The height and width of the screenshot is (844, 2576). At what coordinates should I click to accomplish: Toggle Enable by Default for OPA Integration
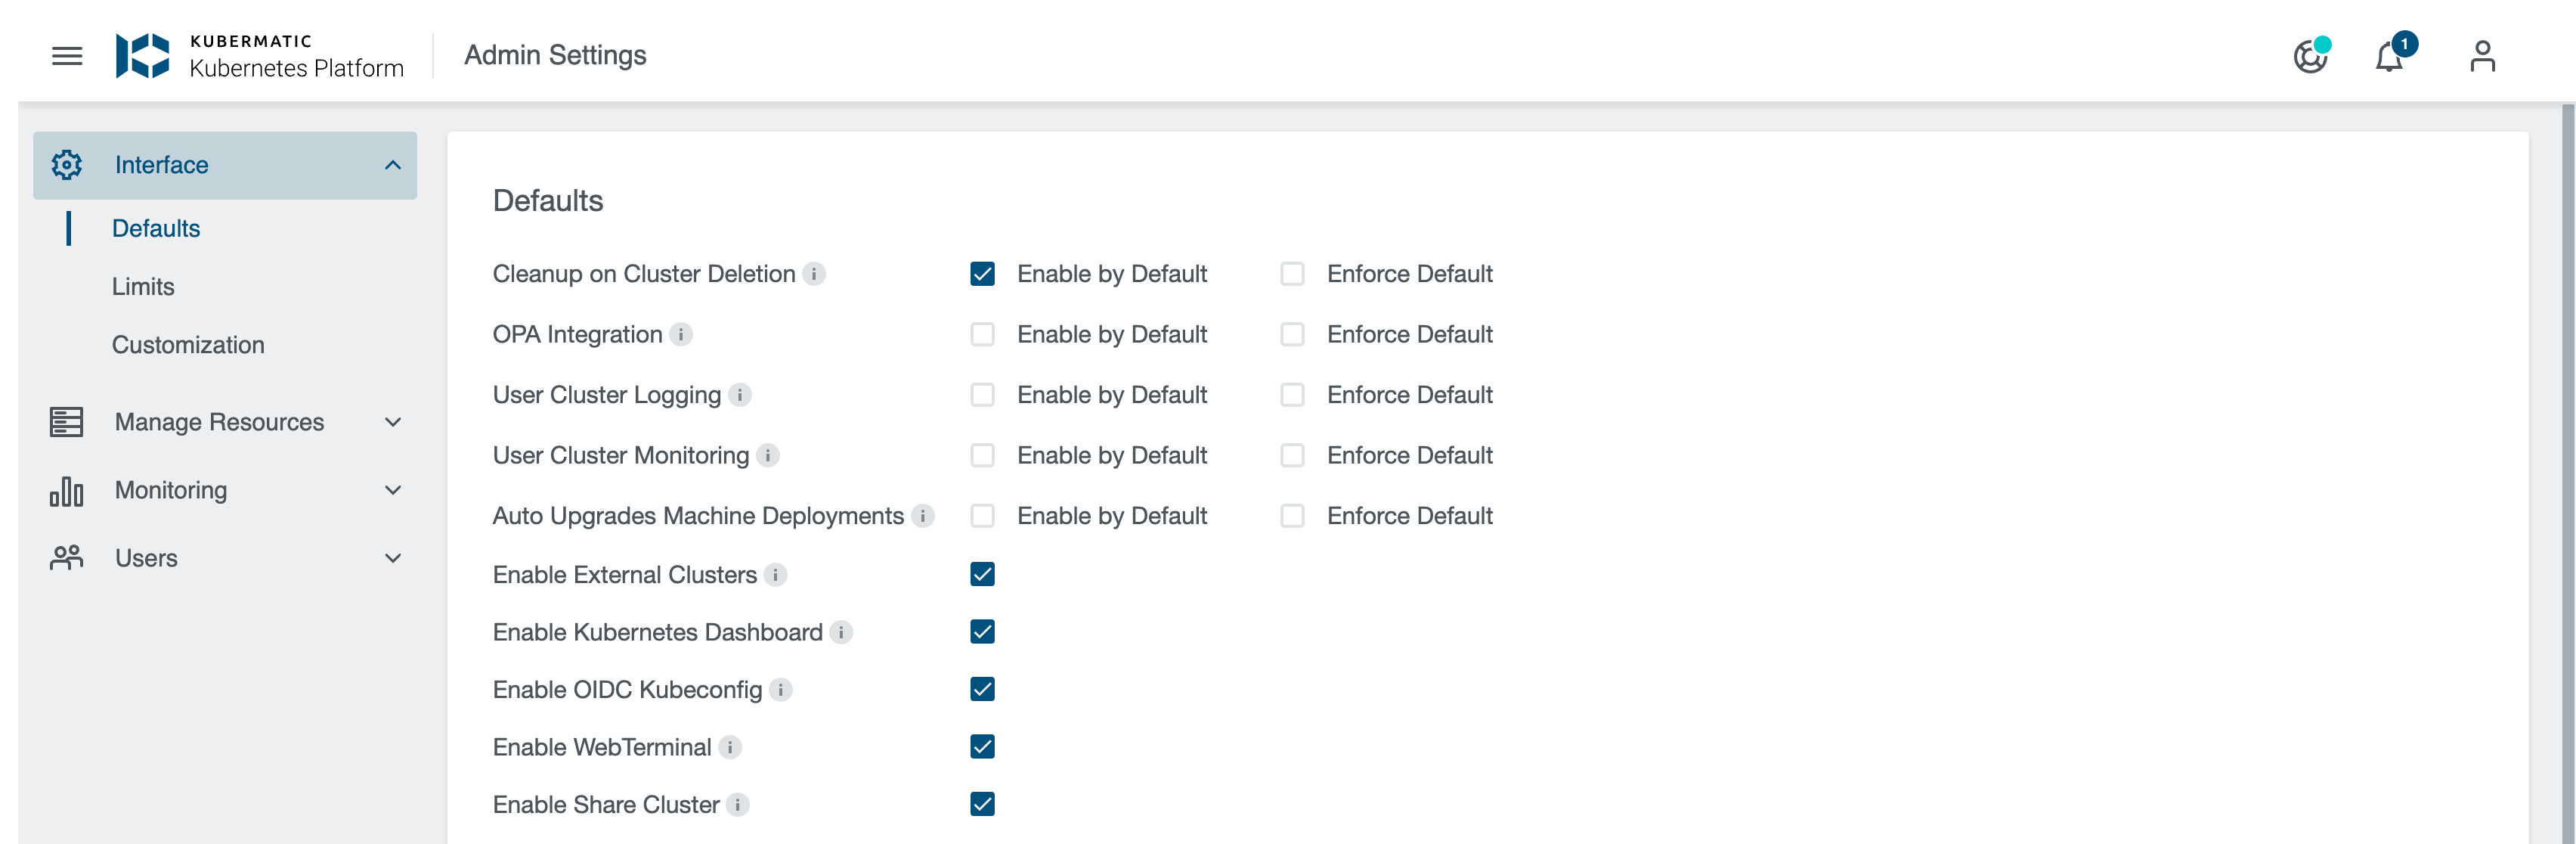tap(983, 334)
